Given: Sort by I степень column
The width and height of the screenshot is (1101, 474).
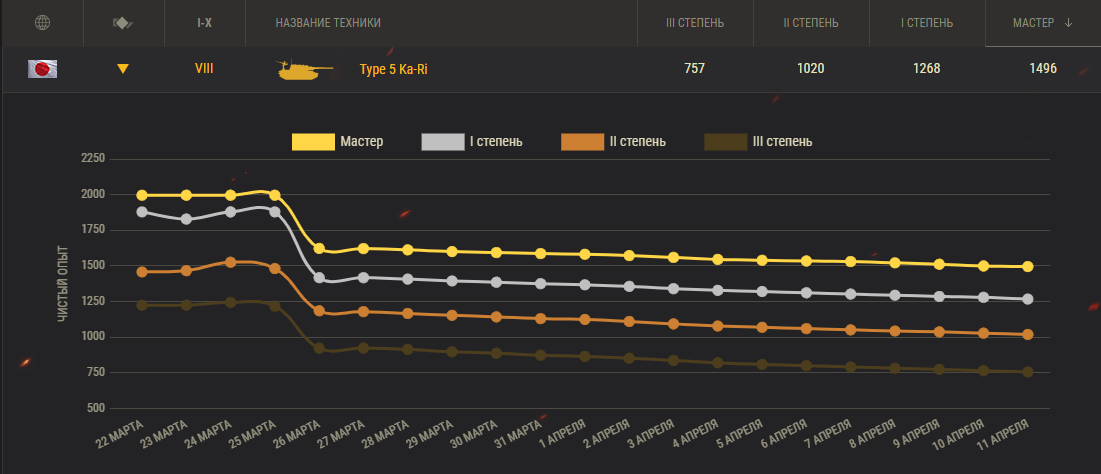Looking at the screenshot, I should [927, 23].
